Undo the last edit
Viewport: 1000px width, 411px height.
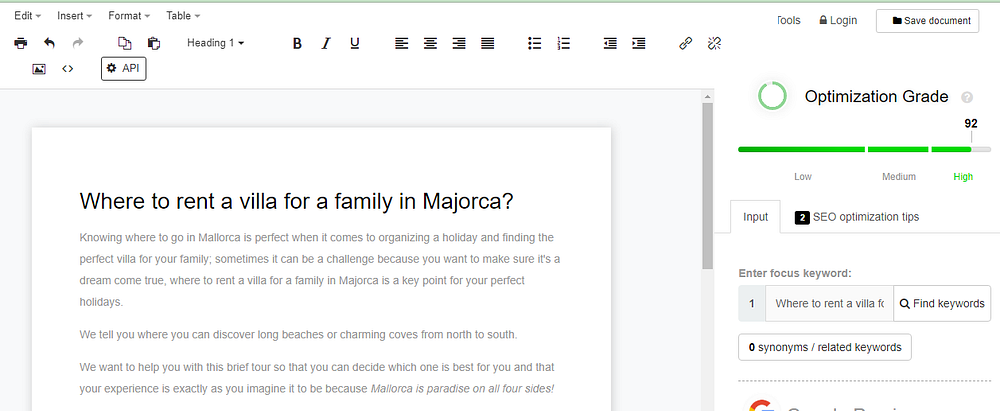pos(50,43)
